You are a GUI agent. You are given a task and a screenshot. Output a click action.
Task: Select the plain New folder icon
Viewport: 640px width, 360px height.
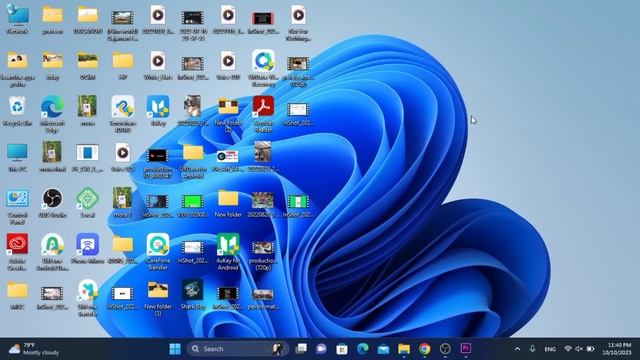[228, 202]
